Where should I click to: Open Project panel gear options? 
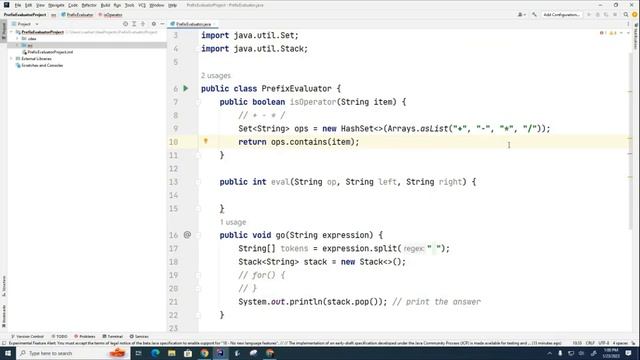(x=154, y=24)
